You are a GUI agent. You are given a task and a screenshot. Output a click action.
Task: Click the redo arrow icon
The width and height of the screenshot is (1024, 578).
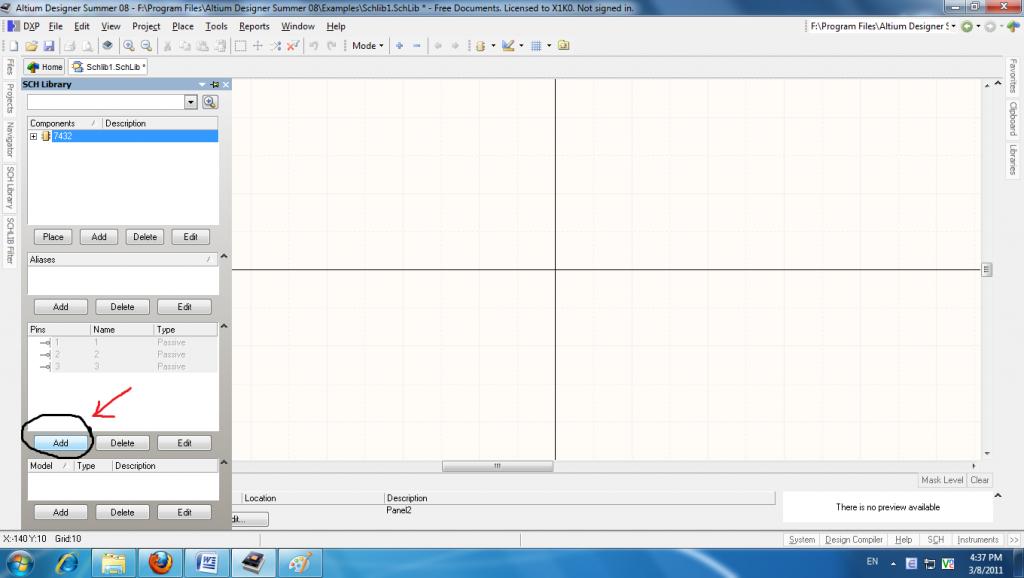(332, 46)
